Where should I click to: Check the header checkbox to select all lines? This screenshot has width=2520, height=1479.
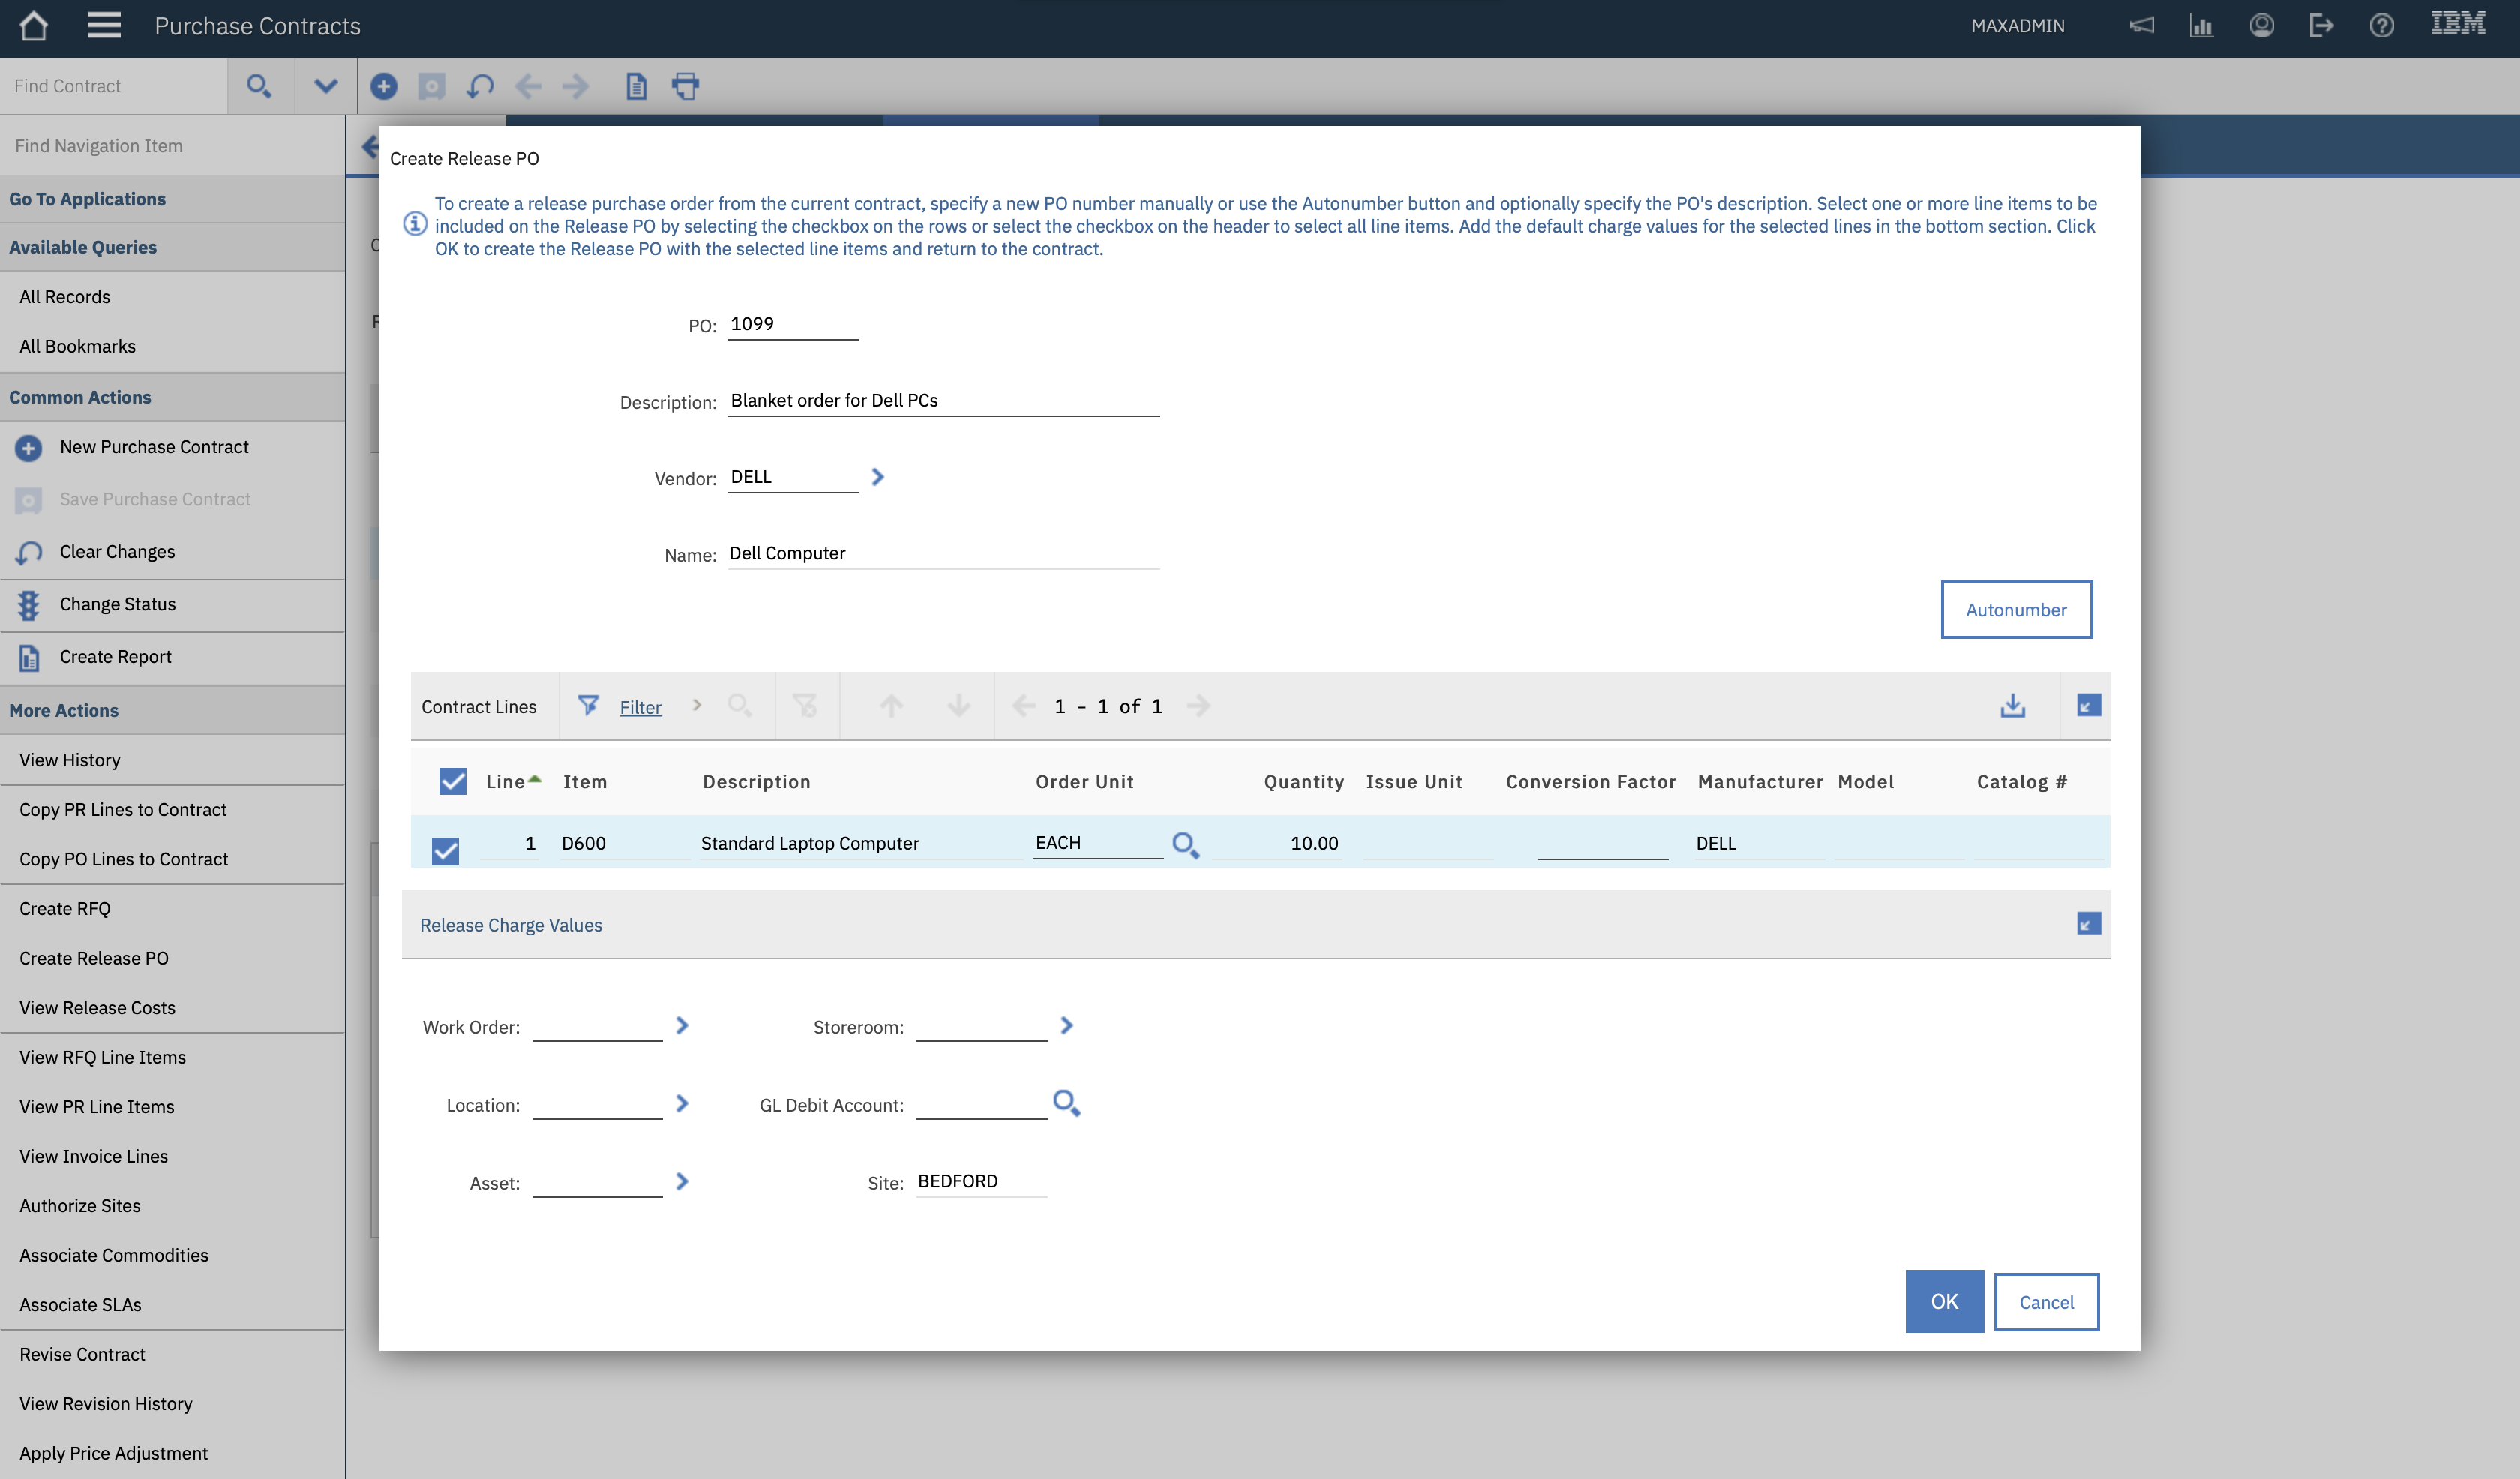452,781
